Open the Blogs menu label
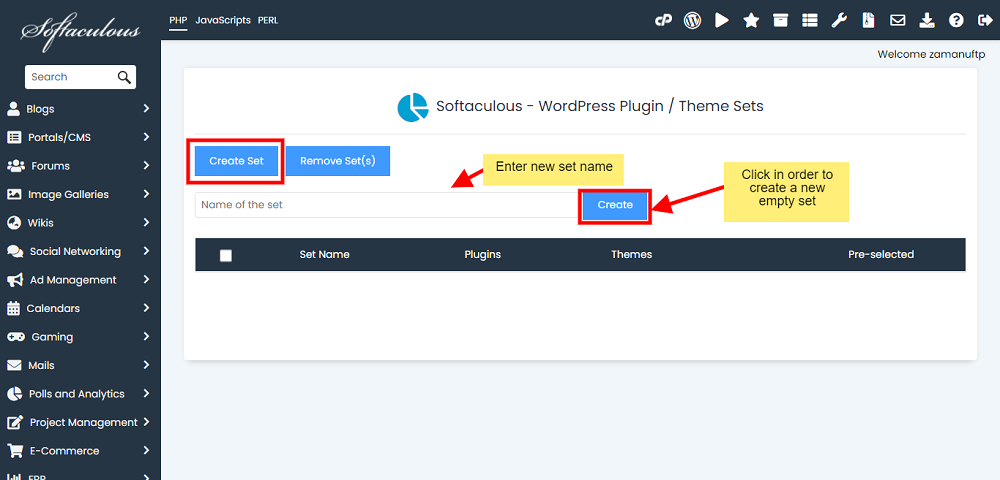The image size is (1000, 480). coord(40,109)
